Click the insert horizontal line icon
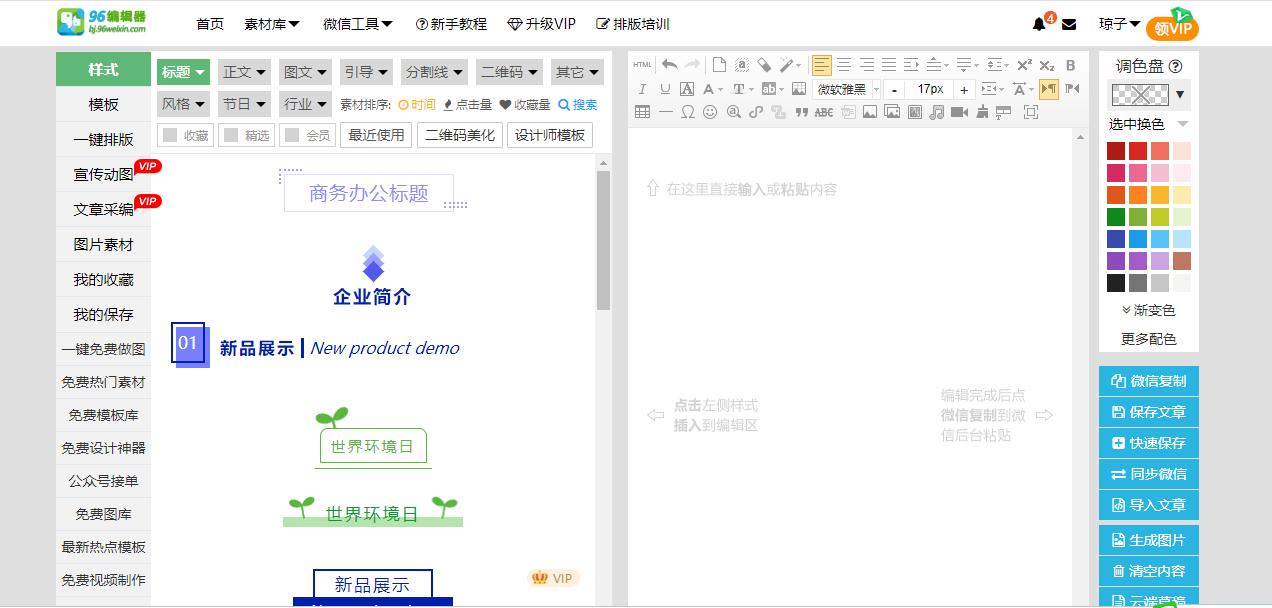 [665, 112]
